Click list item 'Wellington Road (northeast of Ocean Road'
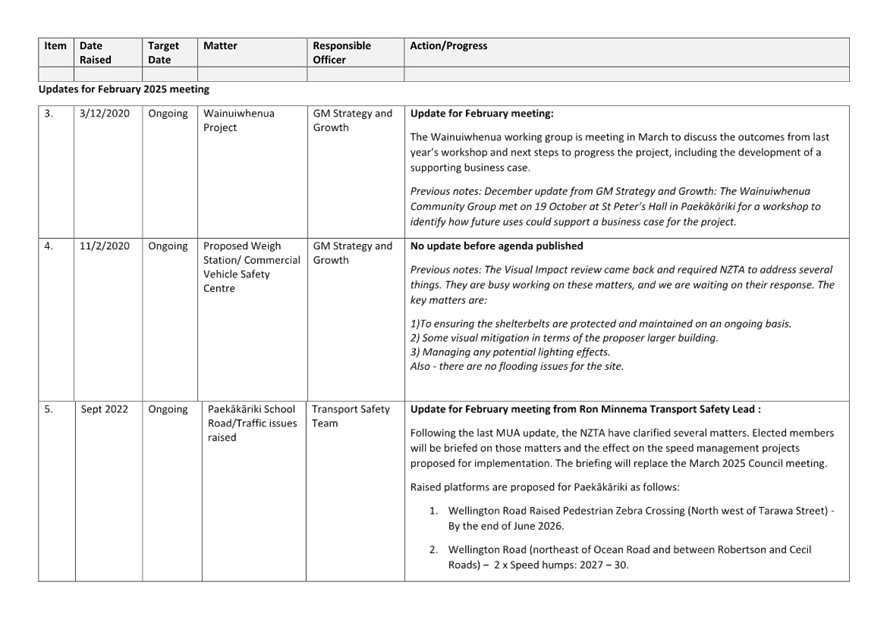Image resolution: width=887 pixels, height=626 pixels. tap(630, 557)
